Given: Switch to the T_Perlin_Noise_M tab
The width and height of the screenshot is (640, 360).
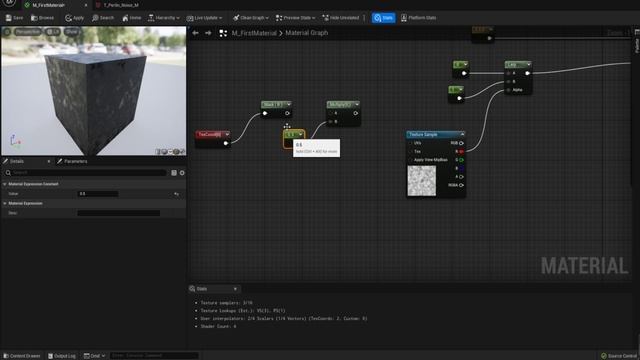Looking at the screenshot, I should (121, 5).
